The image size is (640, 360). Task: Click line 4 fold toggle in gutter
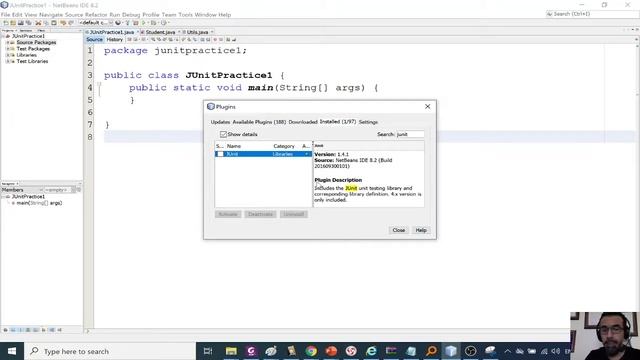pyautogui.click(x=99, y=84)
